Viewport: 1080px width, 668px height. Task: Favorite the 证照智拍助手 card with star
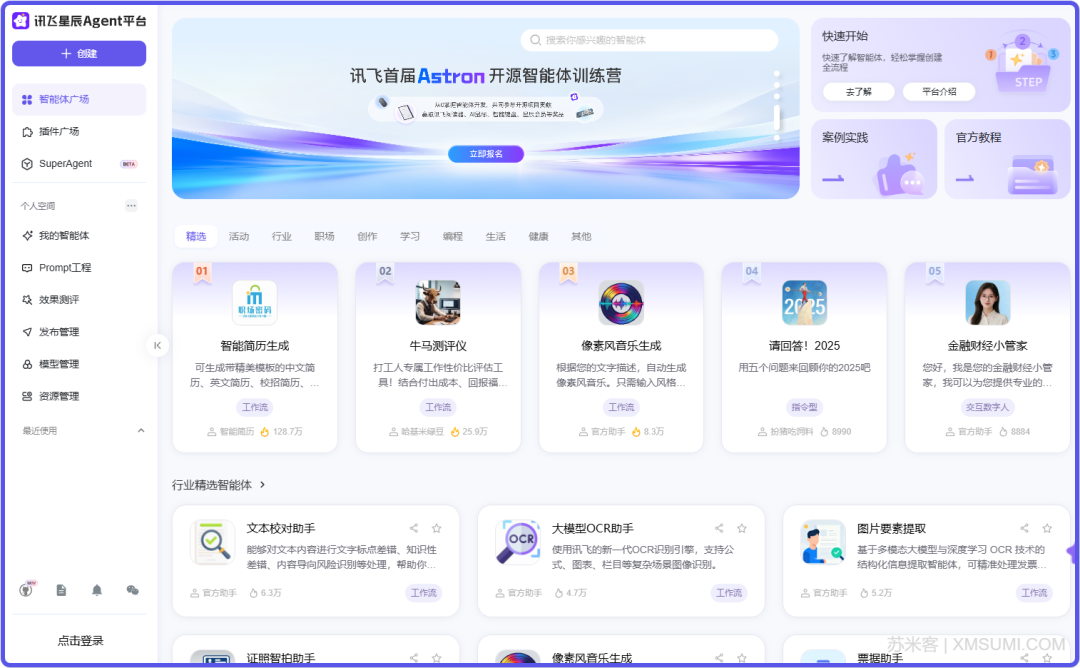(437, 658)
